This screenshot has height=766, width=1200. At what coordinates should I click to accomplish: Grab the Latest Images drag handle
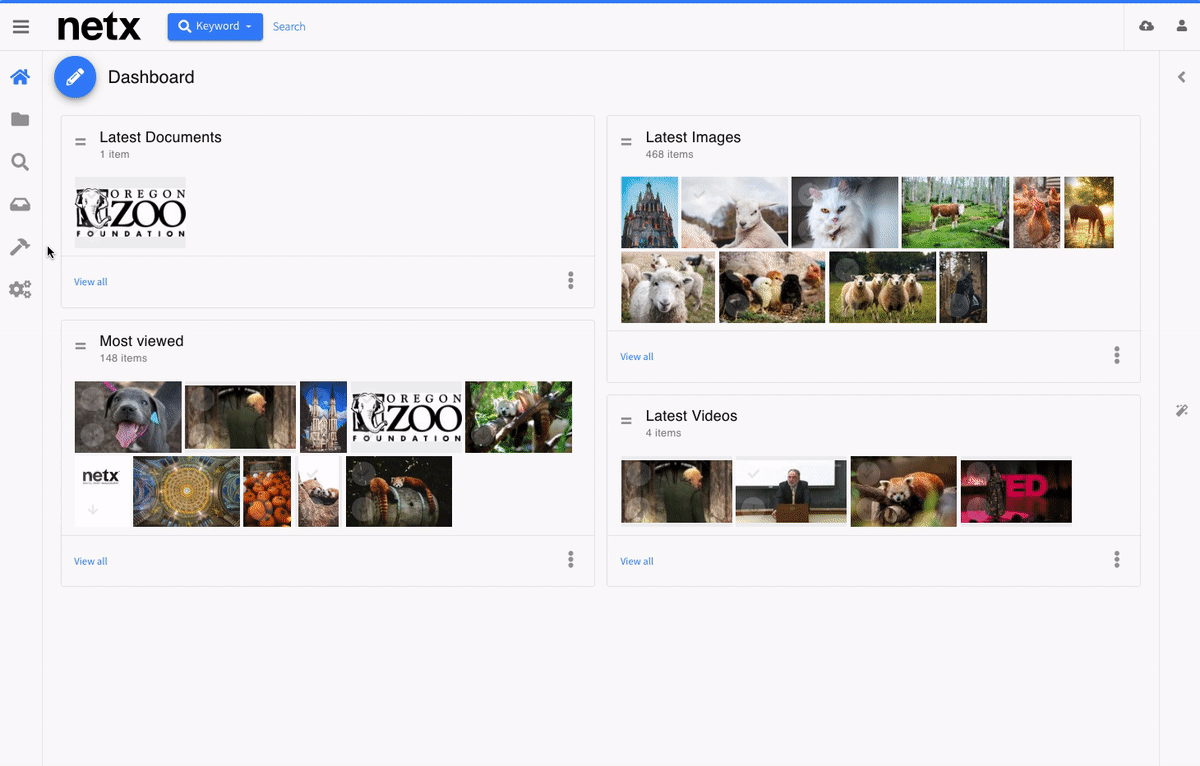(627, 142)
